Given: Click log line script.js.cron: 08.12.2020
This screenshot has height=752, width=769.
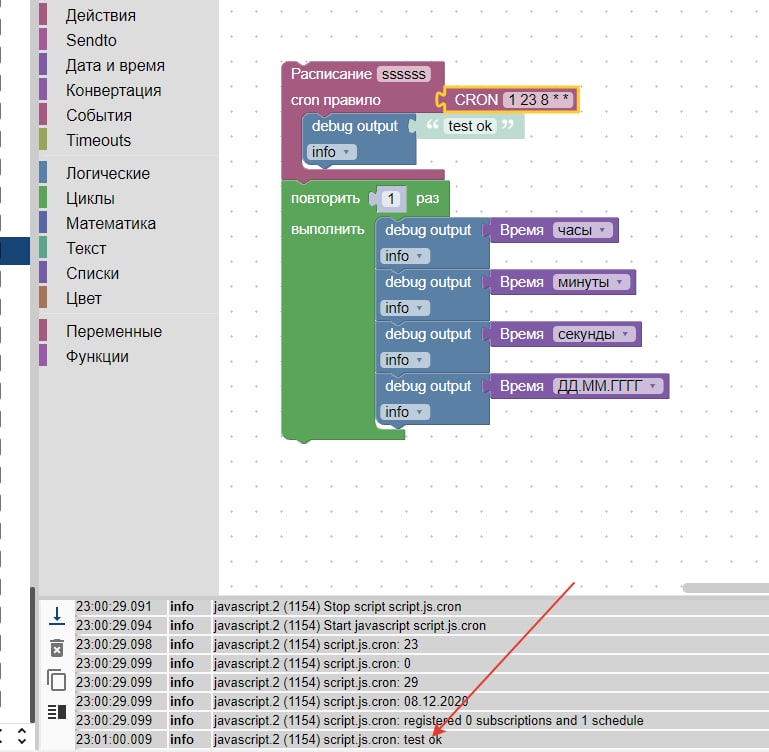Looking at the screenshot, I should (x=340, y=701).
